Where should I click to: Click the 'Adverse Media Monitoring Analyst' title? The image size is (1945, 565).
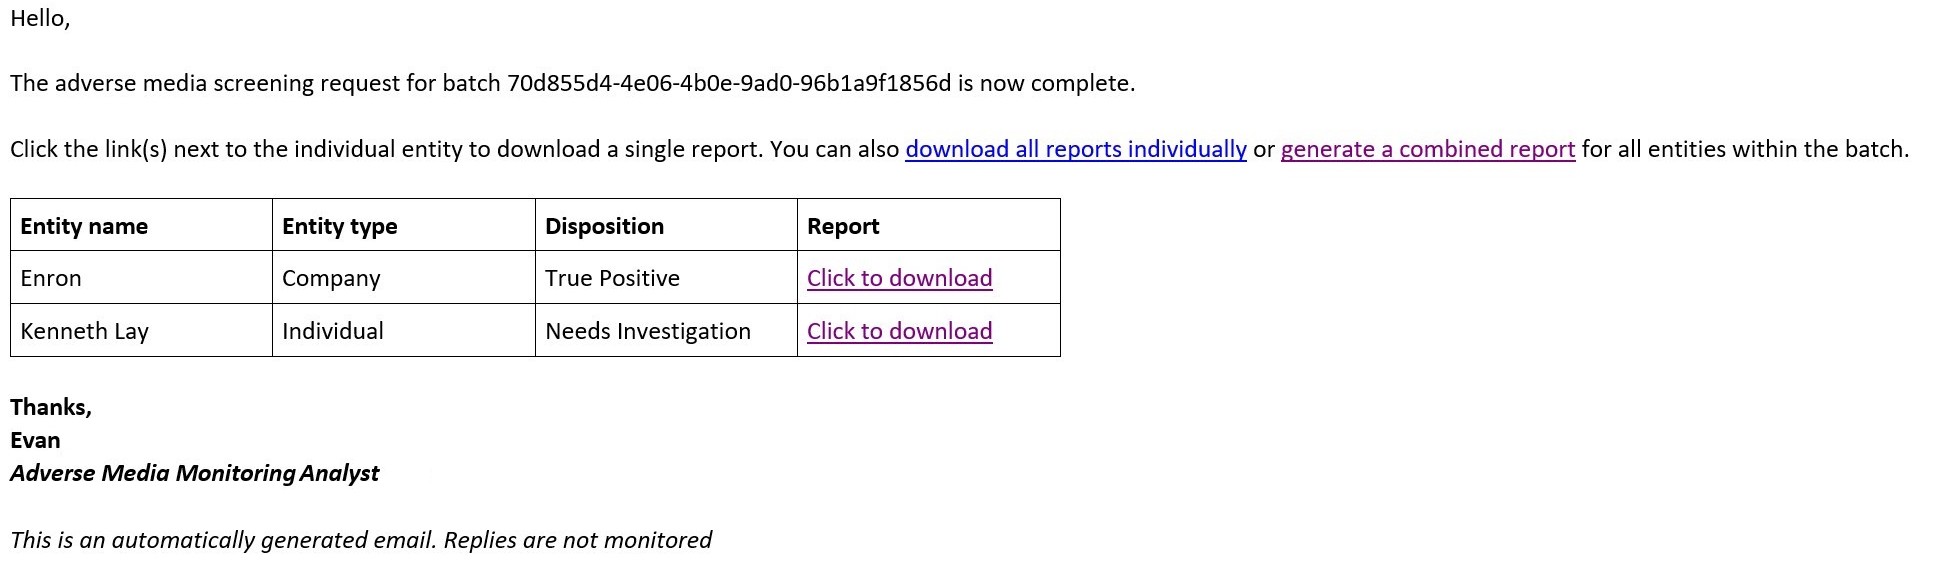click(194, 473)
